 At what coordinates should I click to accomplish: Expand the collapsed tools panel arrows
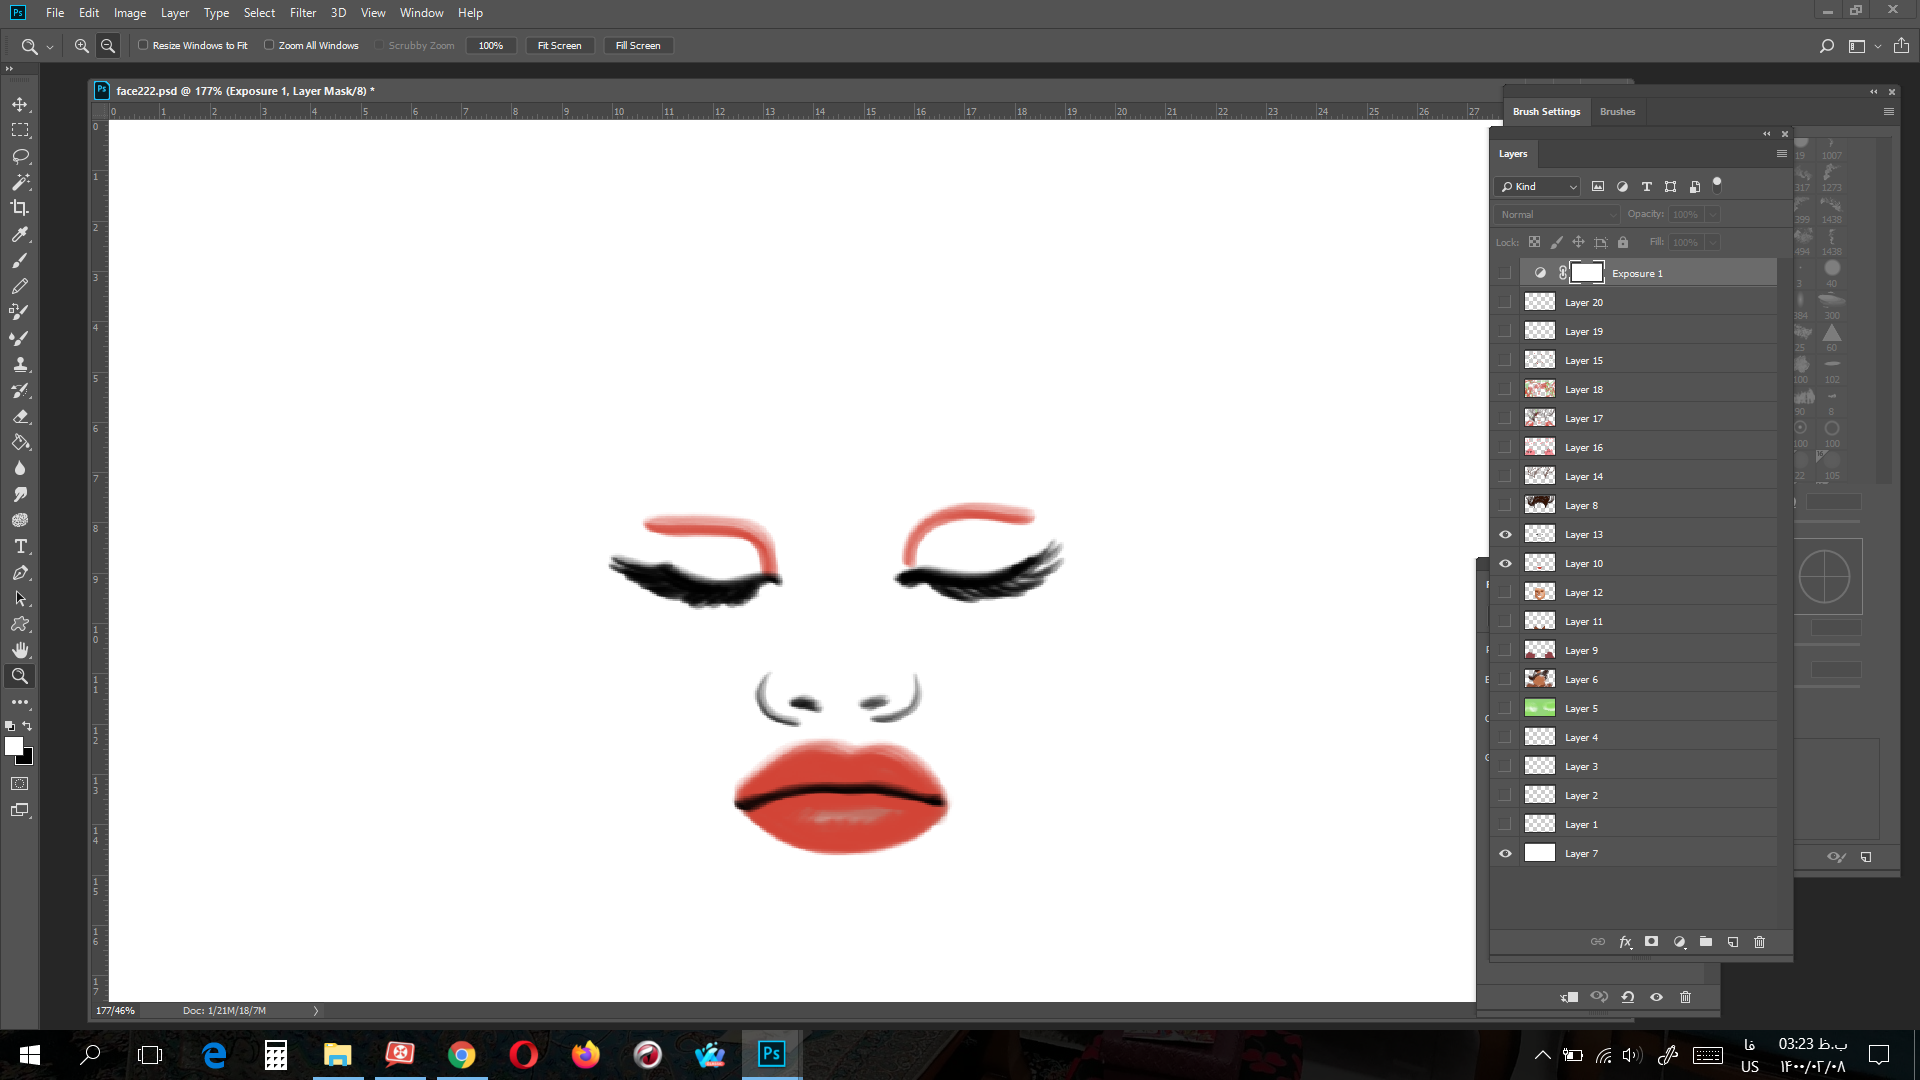[9, 69]
